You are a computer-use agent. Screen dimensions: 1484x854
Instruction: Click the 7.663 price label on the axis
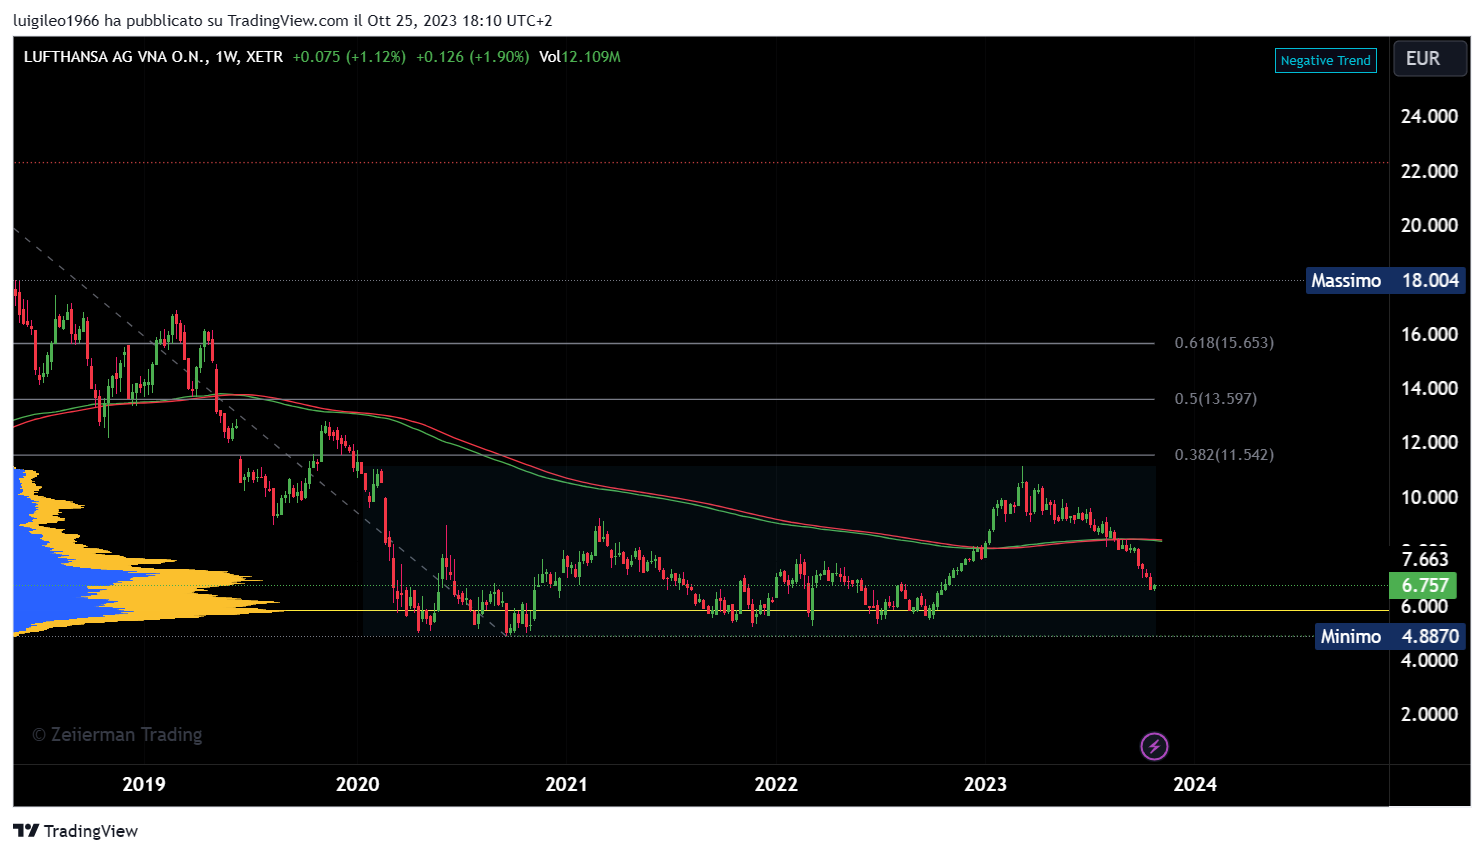point(1425,559)
